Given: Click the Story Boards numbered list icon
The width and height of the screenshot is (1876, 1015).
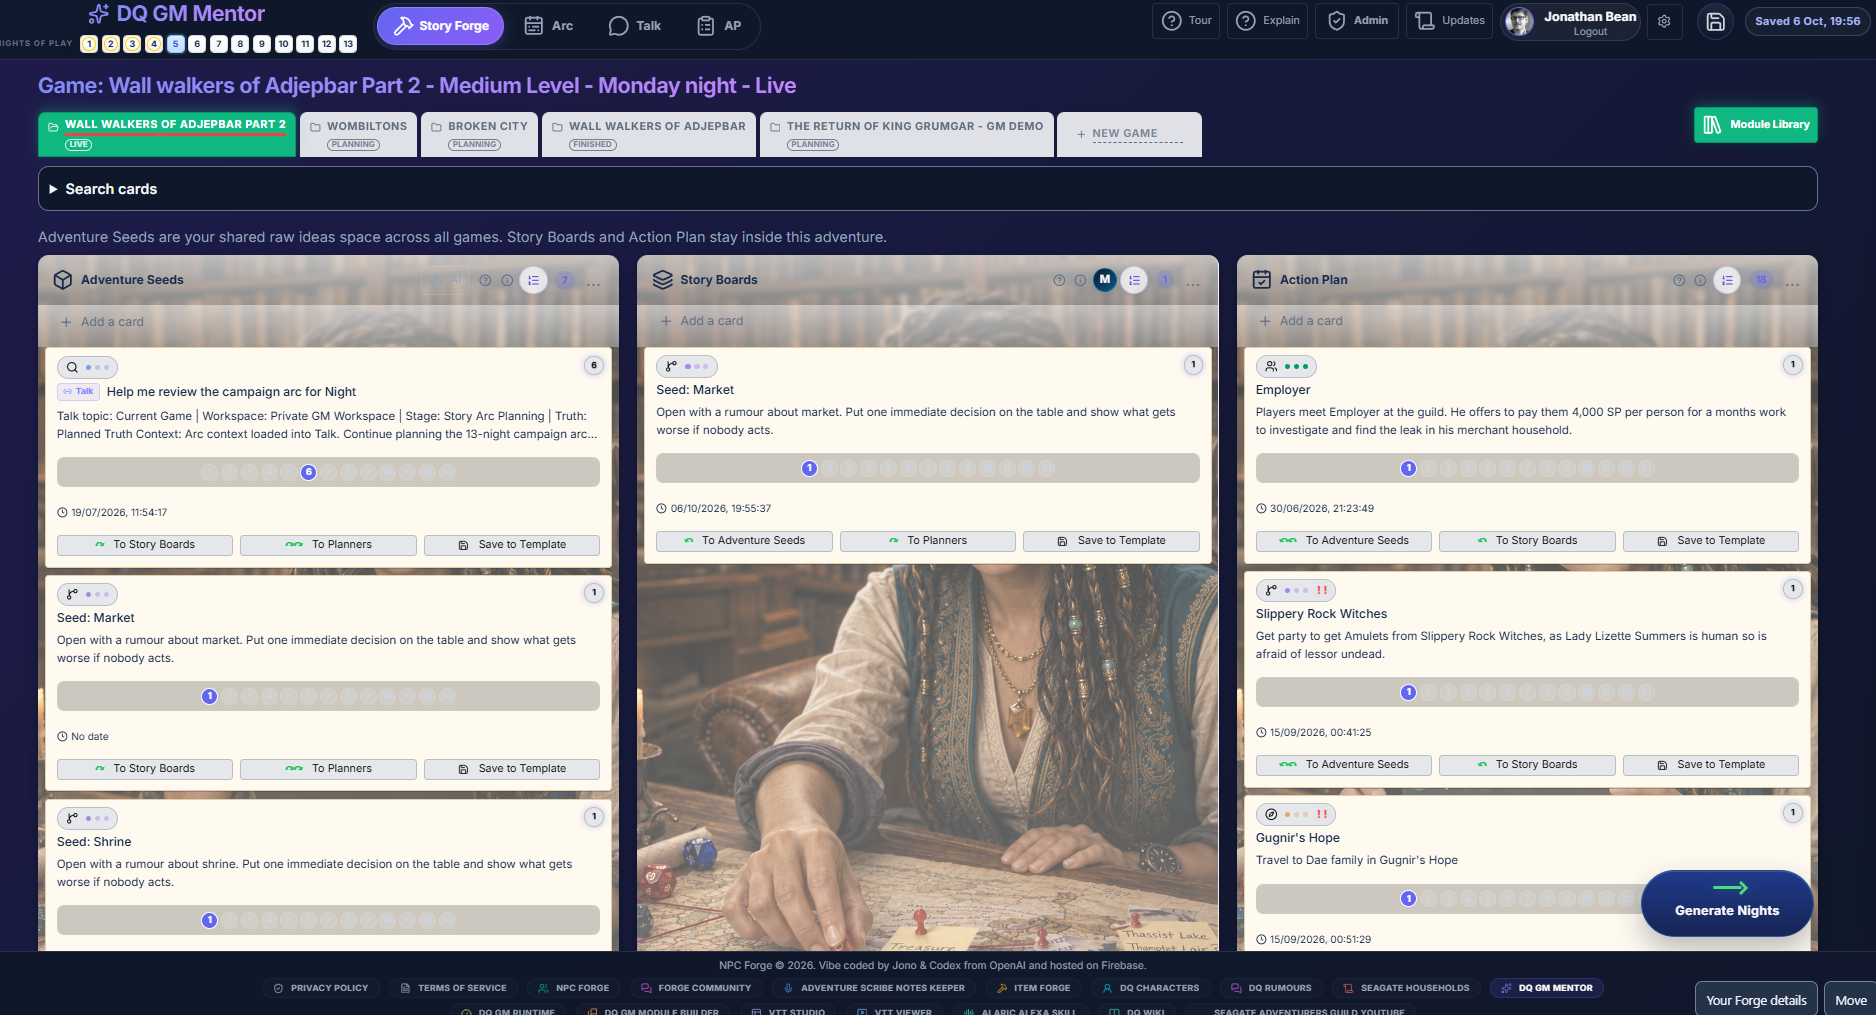Looking at the screenshot, I should click(x=1134, y=281).
